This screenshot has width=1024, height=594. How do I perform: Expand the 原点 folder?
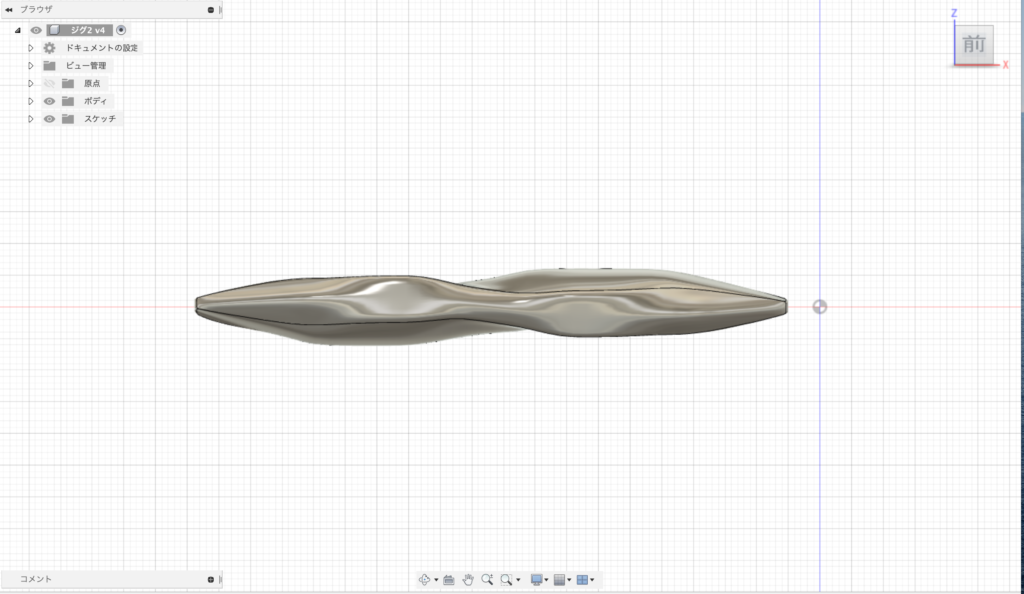pos(31,83)
